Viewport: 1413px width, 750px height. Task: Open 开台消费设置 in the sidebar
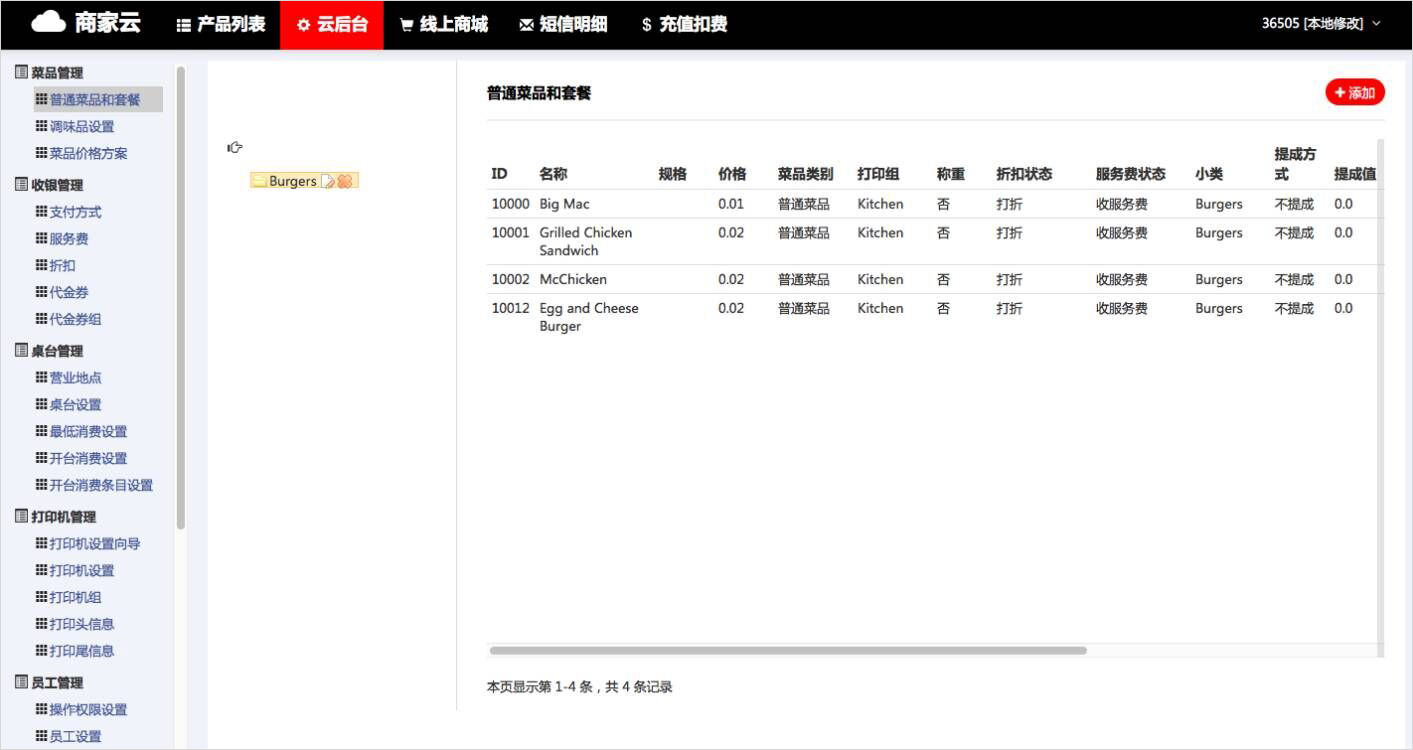click(x=81, y=459)
